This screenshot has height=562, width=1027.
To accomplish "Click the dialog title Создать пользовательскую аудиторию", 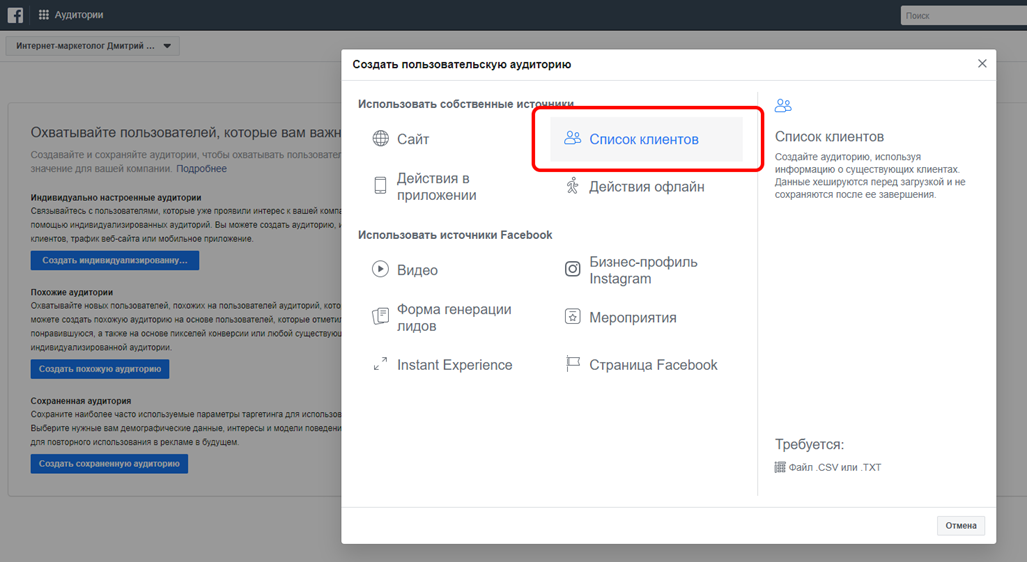I will pos(462,64).
